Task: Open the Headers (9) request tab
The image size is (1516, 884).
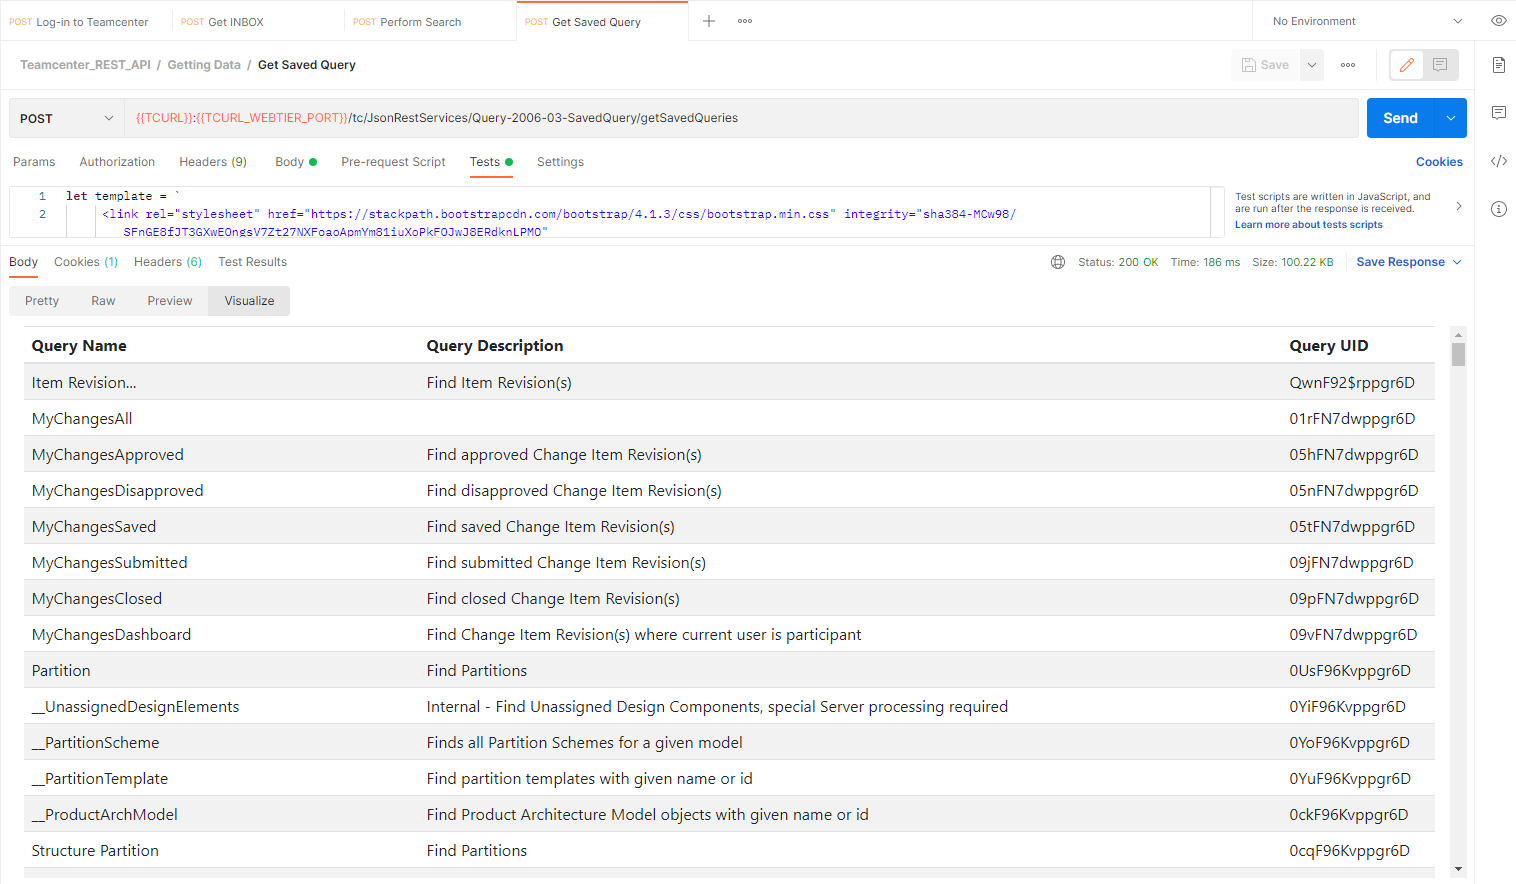Action: (x=213, y=162)
